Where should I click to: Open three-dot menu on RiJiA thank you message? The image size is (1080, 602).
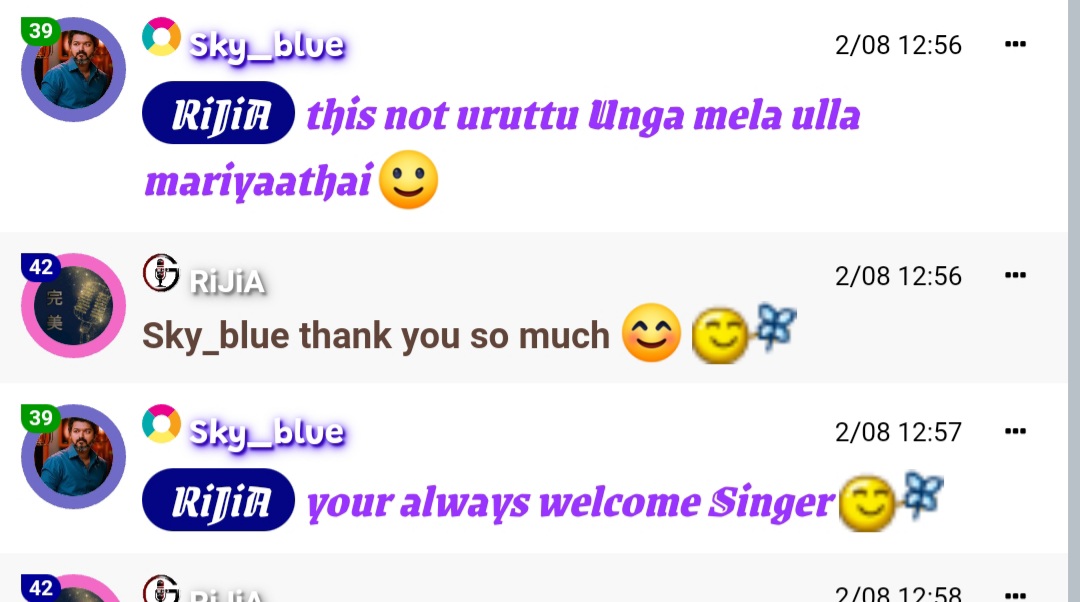pos(1015,276)
